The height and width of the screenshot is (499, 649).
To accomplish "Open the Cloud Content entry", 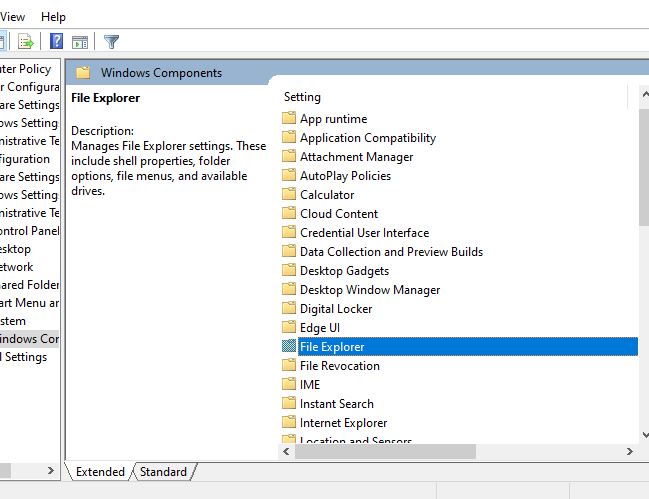I will coord(339,214).
